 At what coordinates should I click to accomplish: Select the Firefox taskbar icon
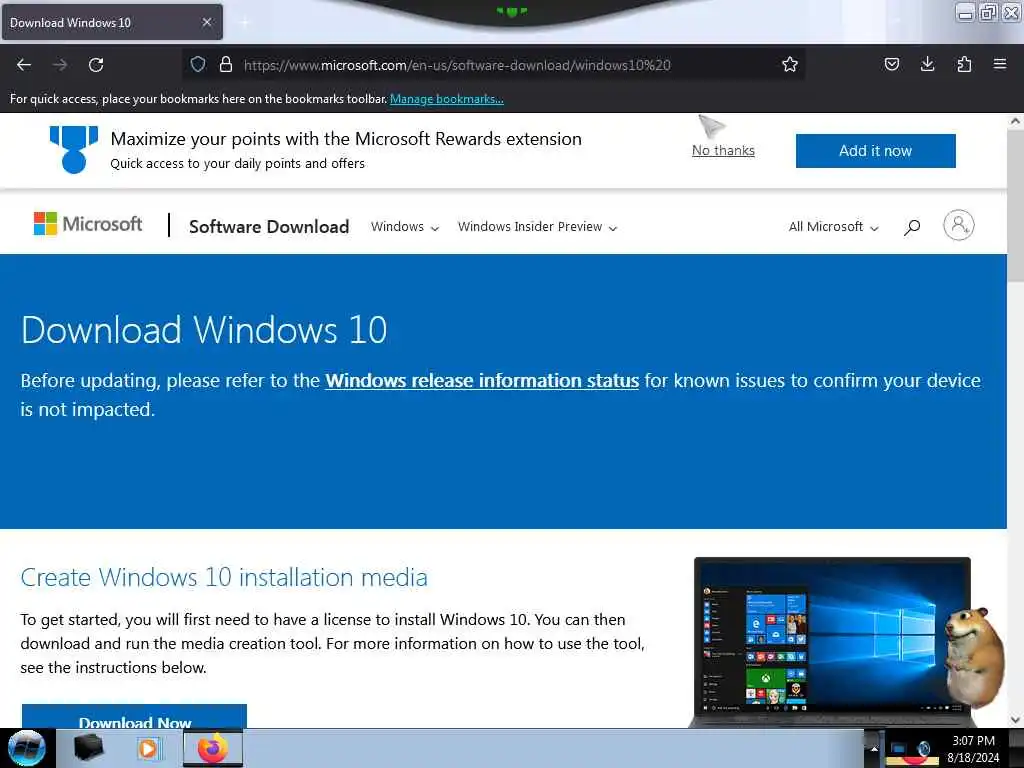coord(212,748)
